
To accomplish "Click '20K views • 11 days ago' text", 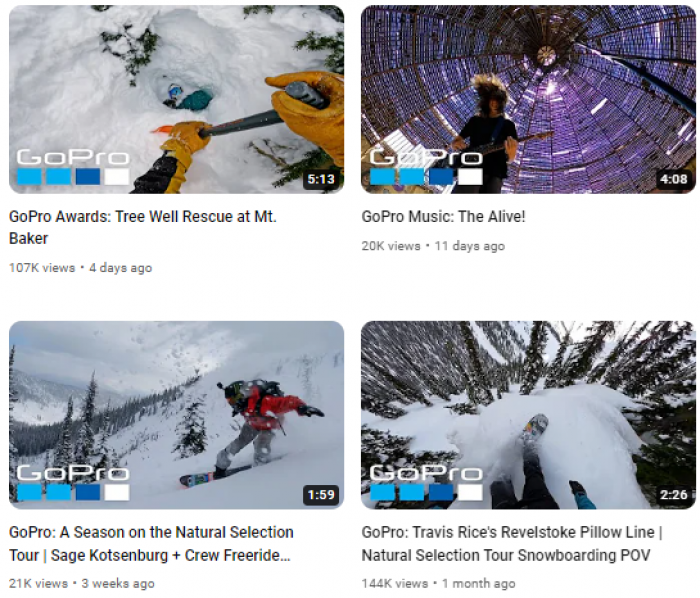I will [433, 246].
